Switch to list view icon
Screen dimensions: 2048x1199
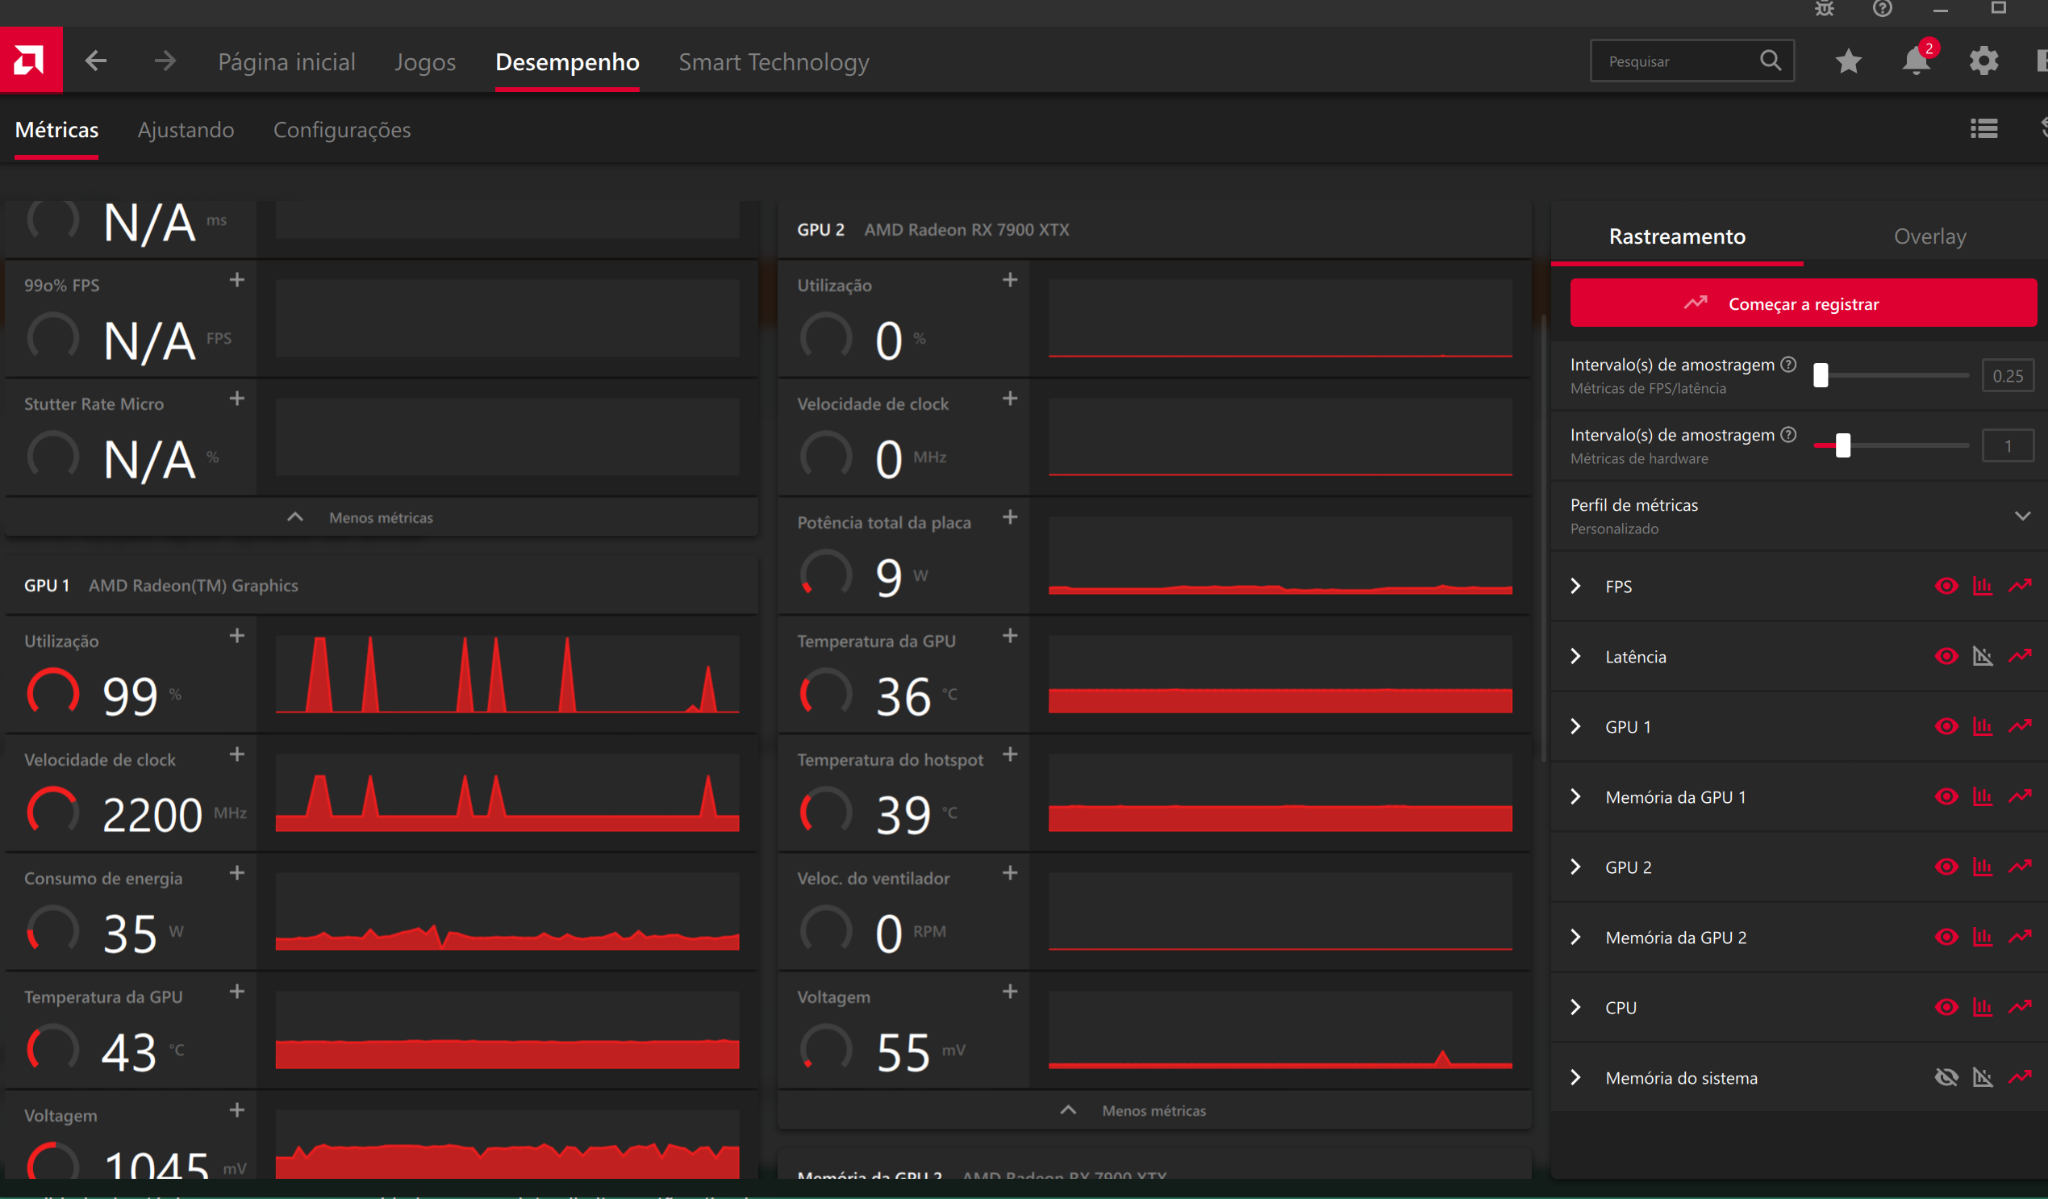[1984, 129]
